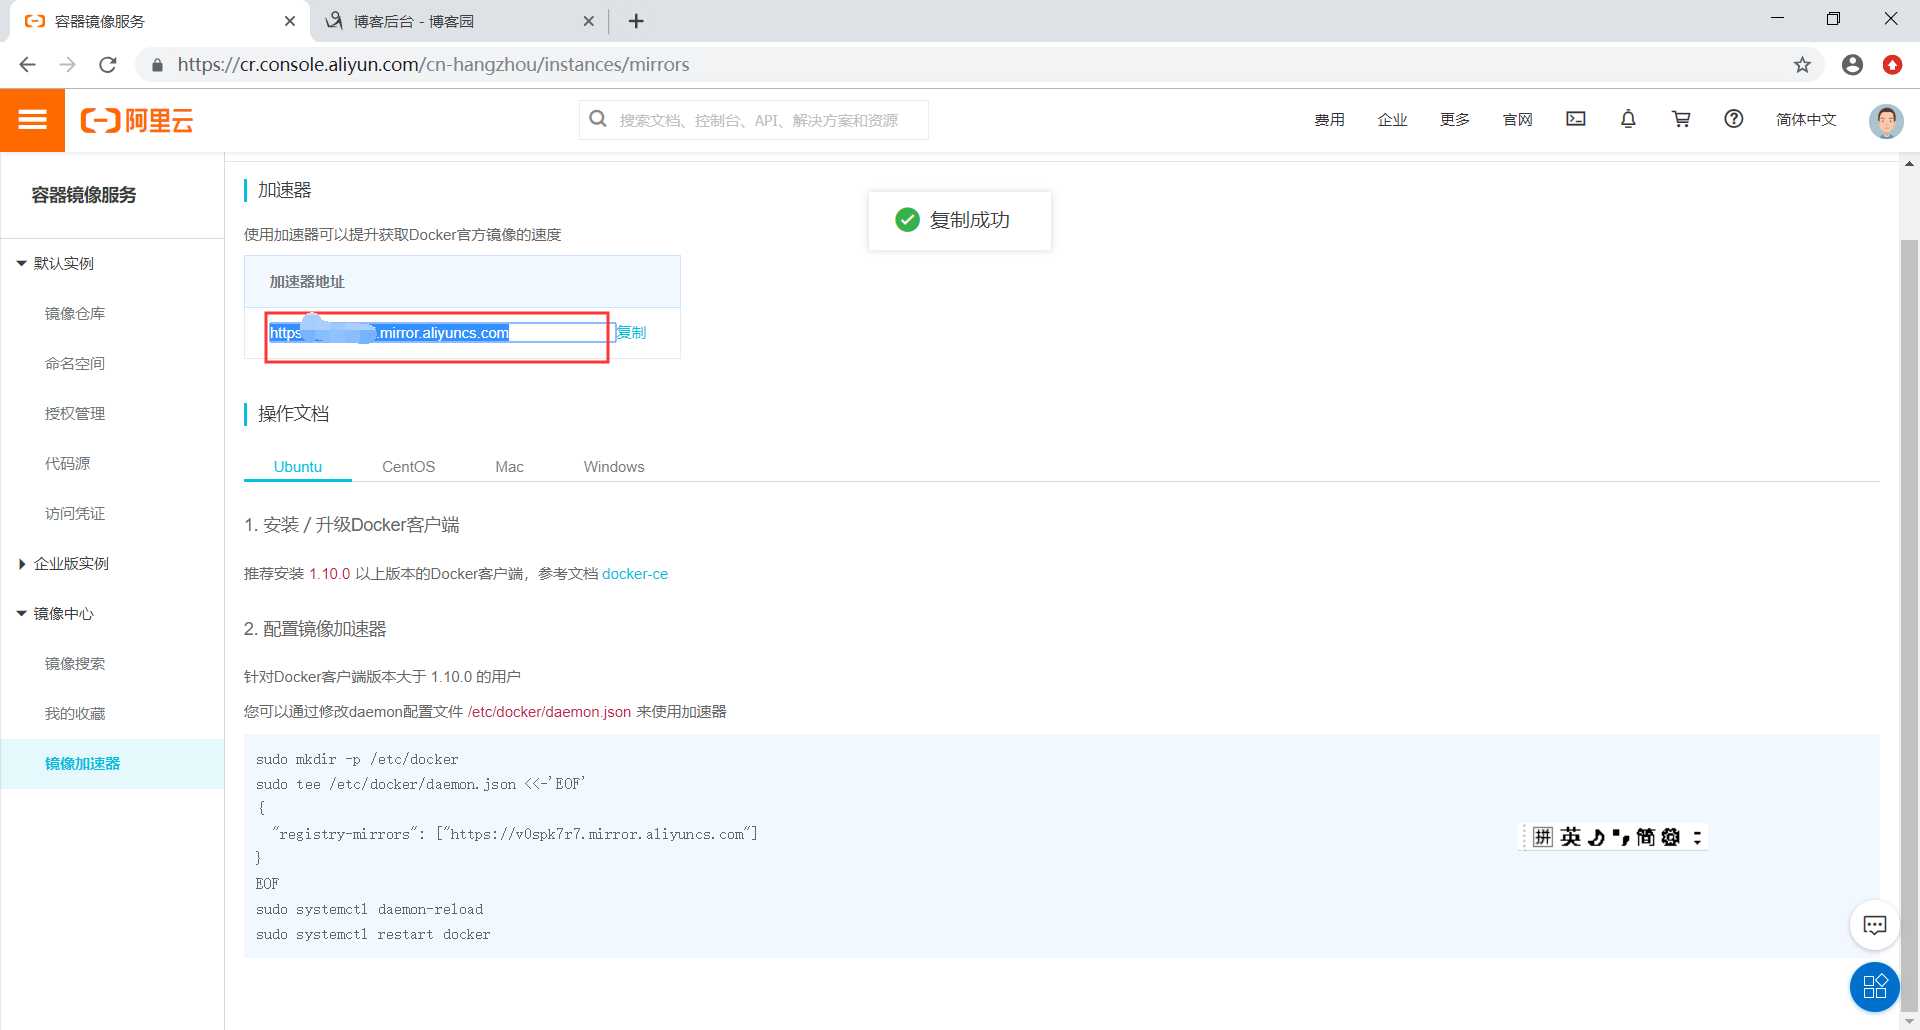Image resolution: width=1920 pixels, height=1030 pixels.
Task: Click the scrollbar down arrow
Action: 1909,1021
